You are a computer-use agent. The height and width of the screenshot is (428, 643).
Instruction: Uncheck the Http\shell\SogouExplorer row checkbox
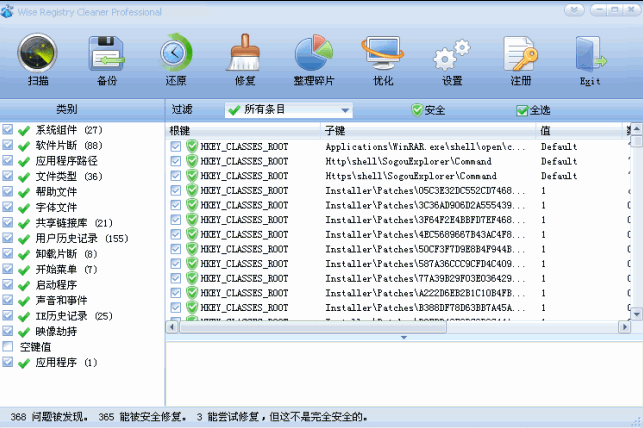[x=176, y=161]
